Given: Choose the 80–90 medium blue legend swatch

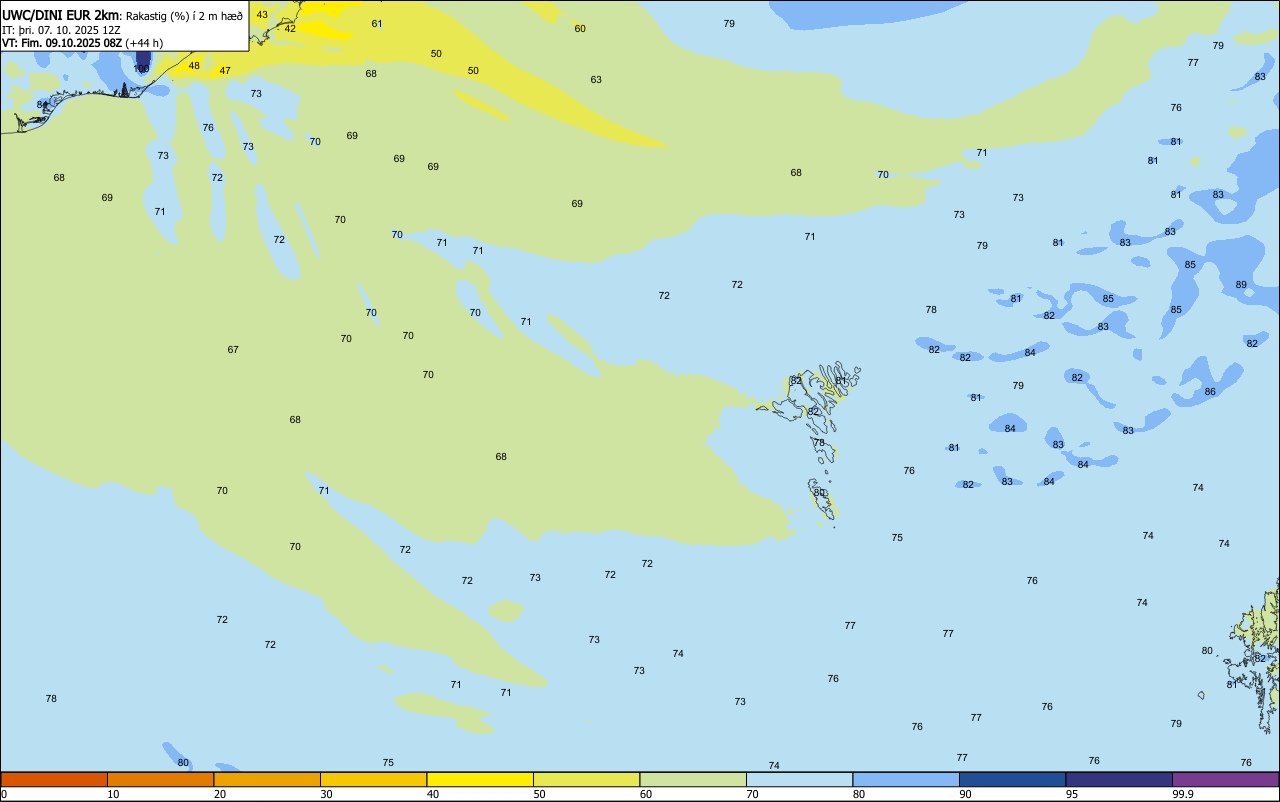Looking at the screenshot, I should tap(906, 779).
